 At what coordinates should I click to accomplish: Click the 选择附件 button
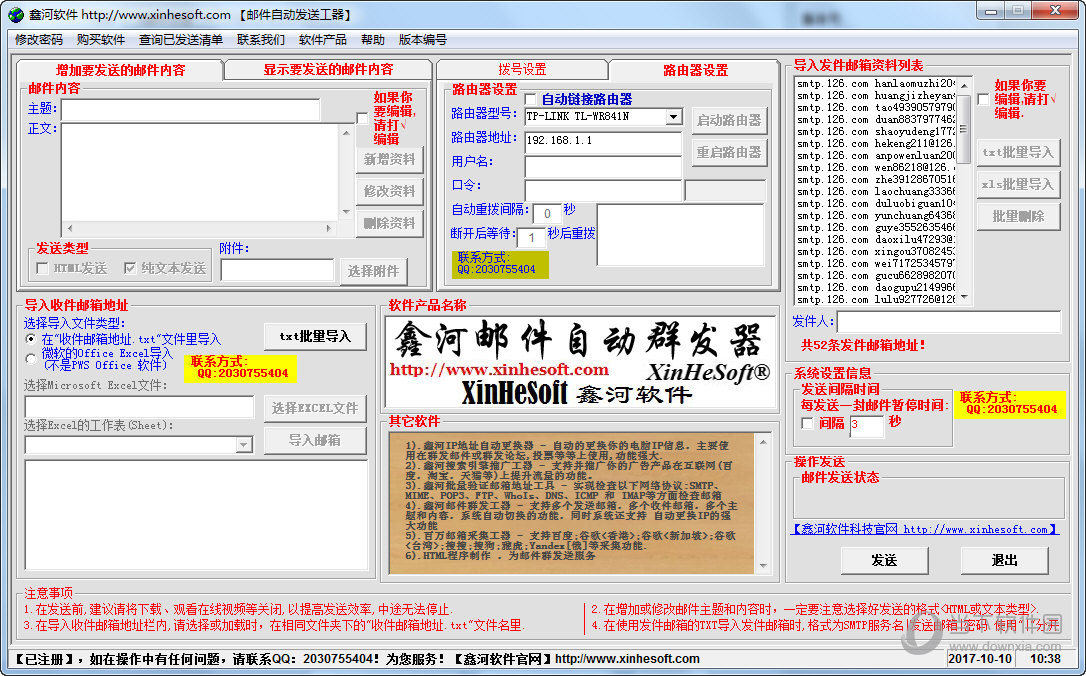[x=373, y=271]
